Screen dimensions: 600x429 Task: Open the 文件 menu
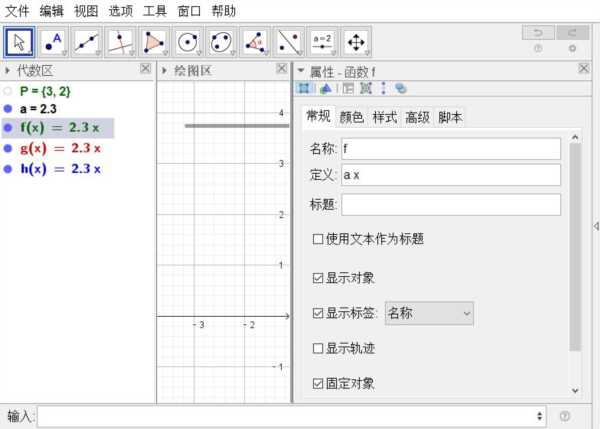pyautogui.click(x=17, y=11)
